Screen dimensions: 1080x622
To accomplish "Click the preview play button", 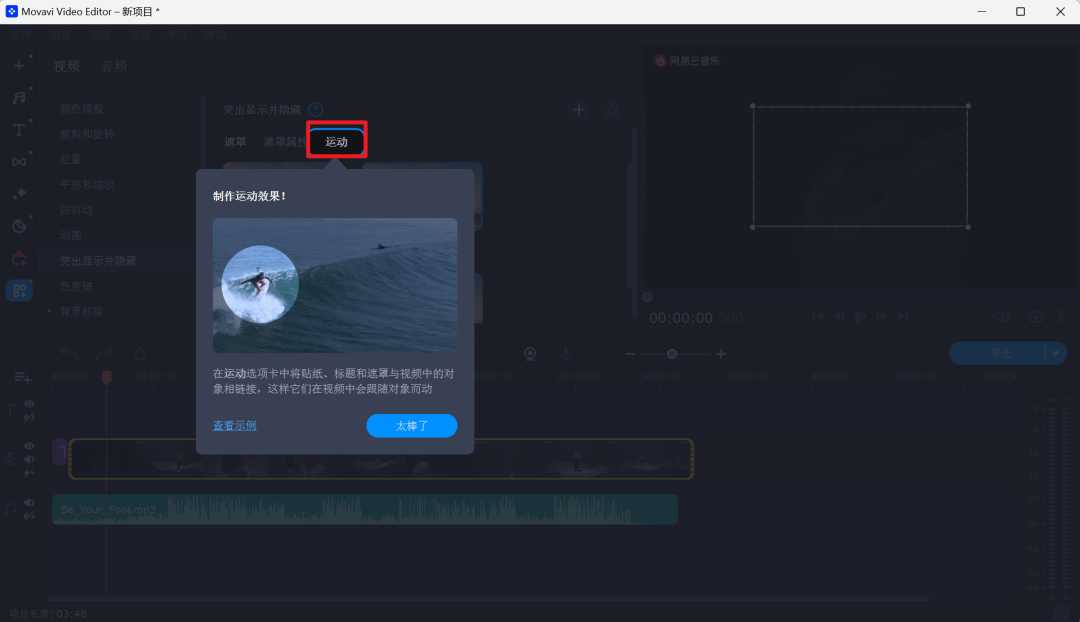I will click(x=860, y=316).
